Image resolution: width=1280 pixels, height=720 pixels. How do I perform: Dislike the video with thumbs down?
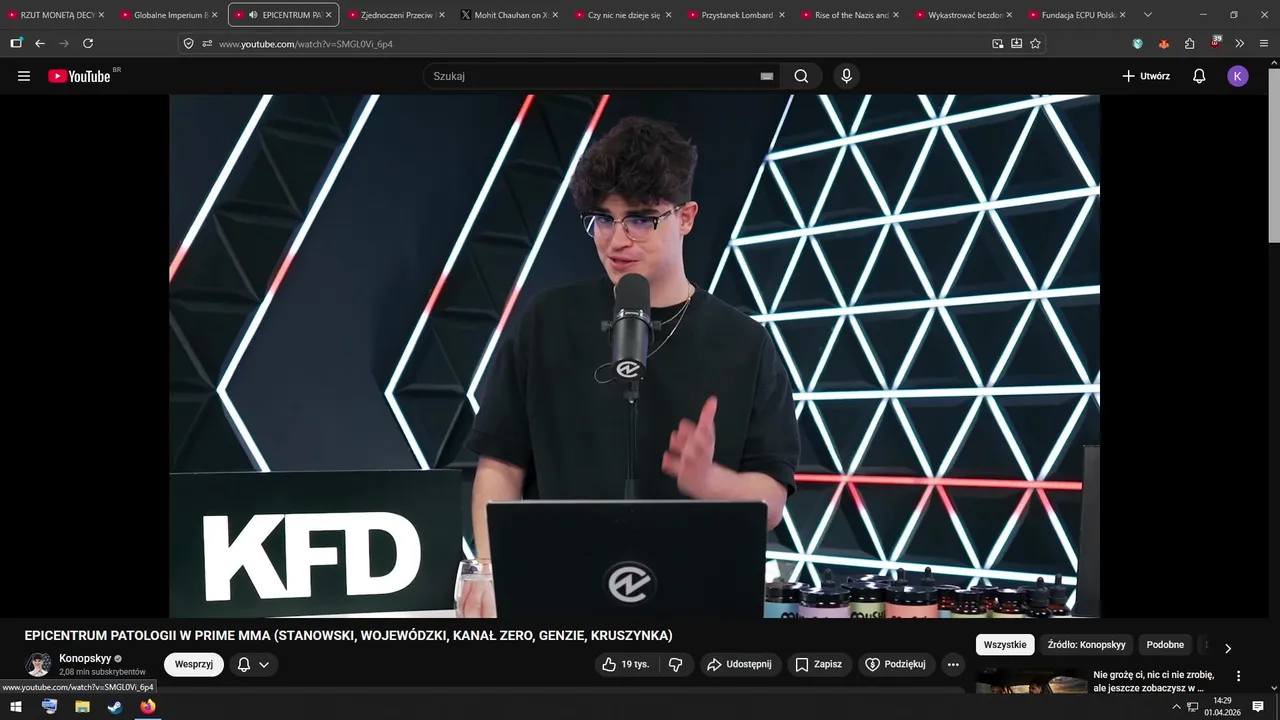pos(676,664)
